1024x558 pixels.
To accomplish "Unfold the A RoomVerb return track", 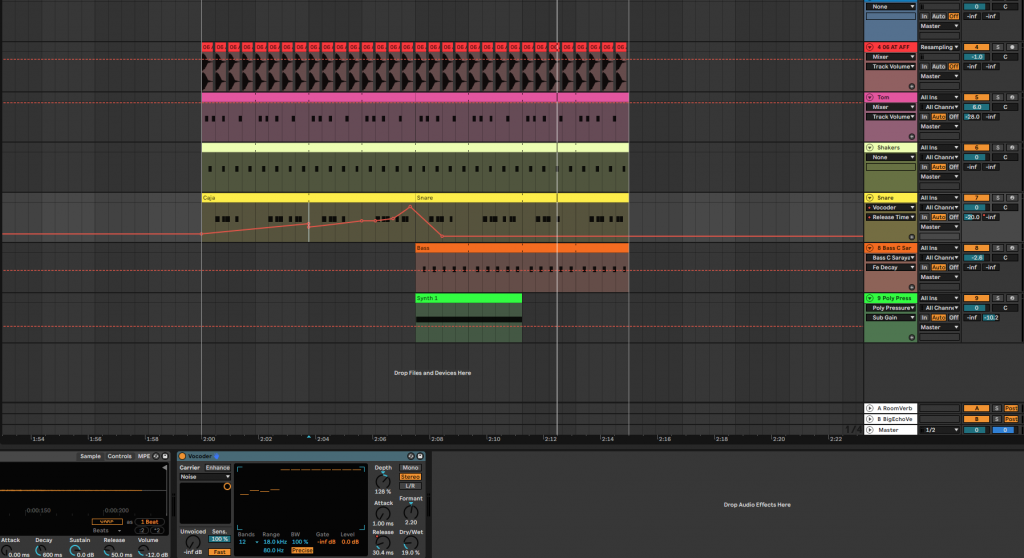I will pos(869,408).
